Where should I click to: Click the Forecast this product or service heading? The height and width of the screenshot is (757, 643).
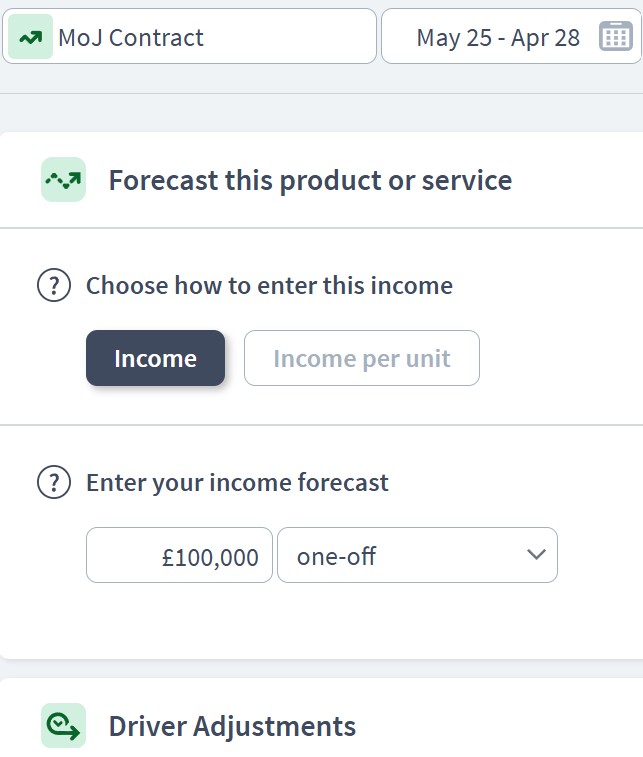pyautogui.click(x=310, y=181)
